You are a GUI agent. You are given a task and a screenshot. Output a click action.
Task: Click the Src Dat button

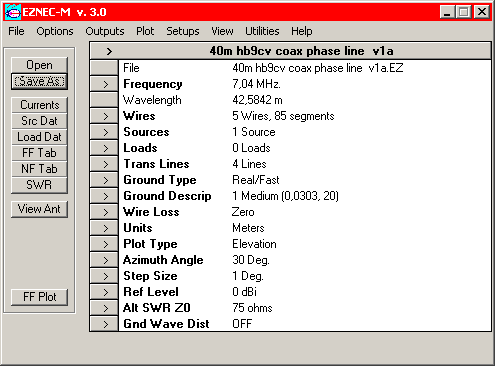(x=39, y=121)
